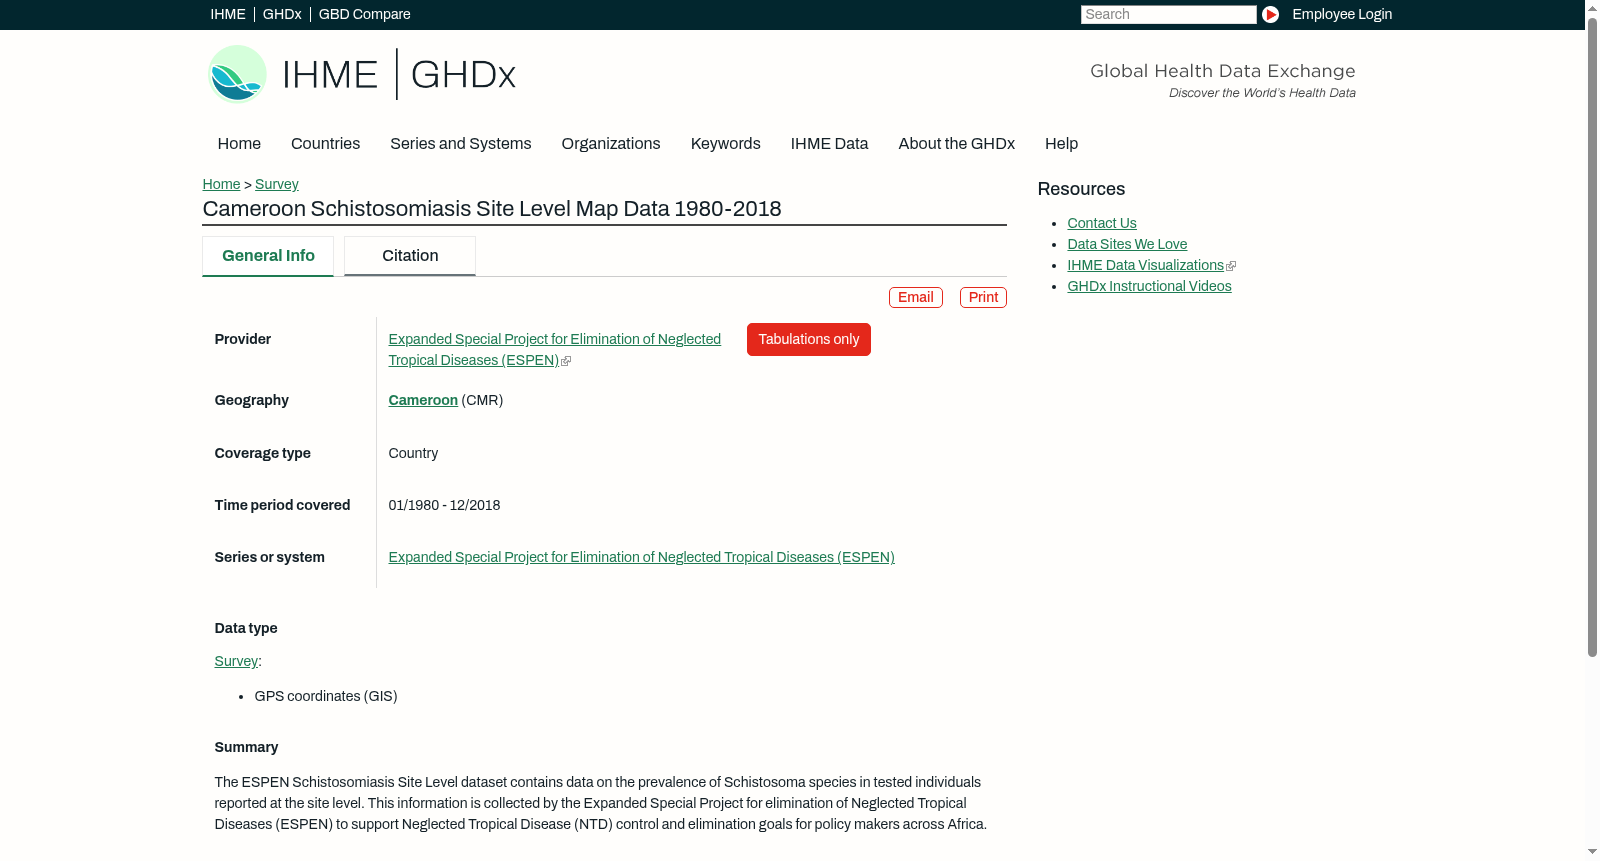Open Countries menu item
Viewport: 1600px width, 861px height.
click(325, 144)
